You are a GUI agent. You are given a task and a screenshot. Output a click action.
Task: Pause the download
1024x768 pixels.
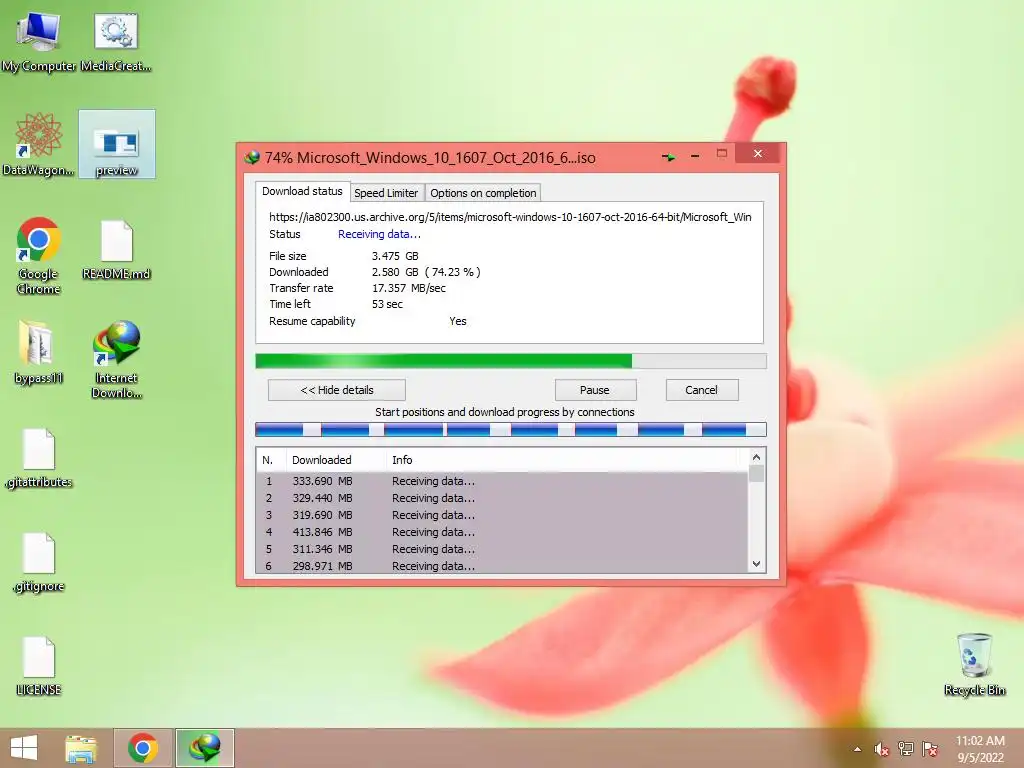click(x=595, y=390)
